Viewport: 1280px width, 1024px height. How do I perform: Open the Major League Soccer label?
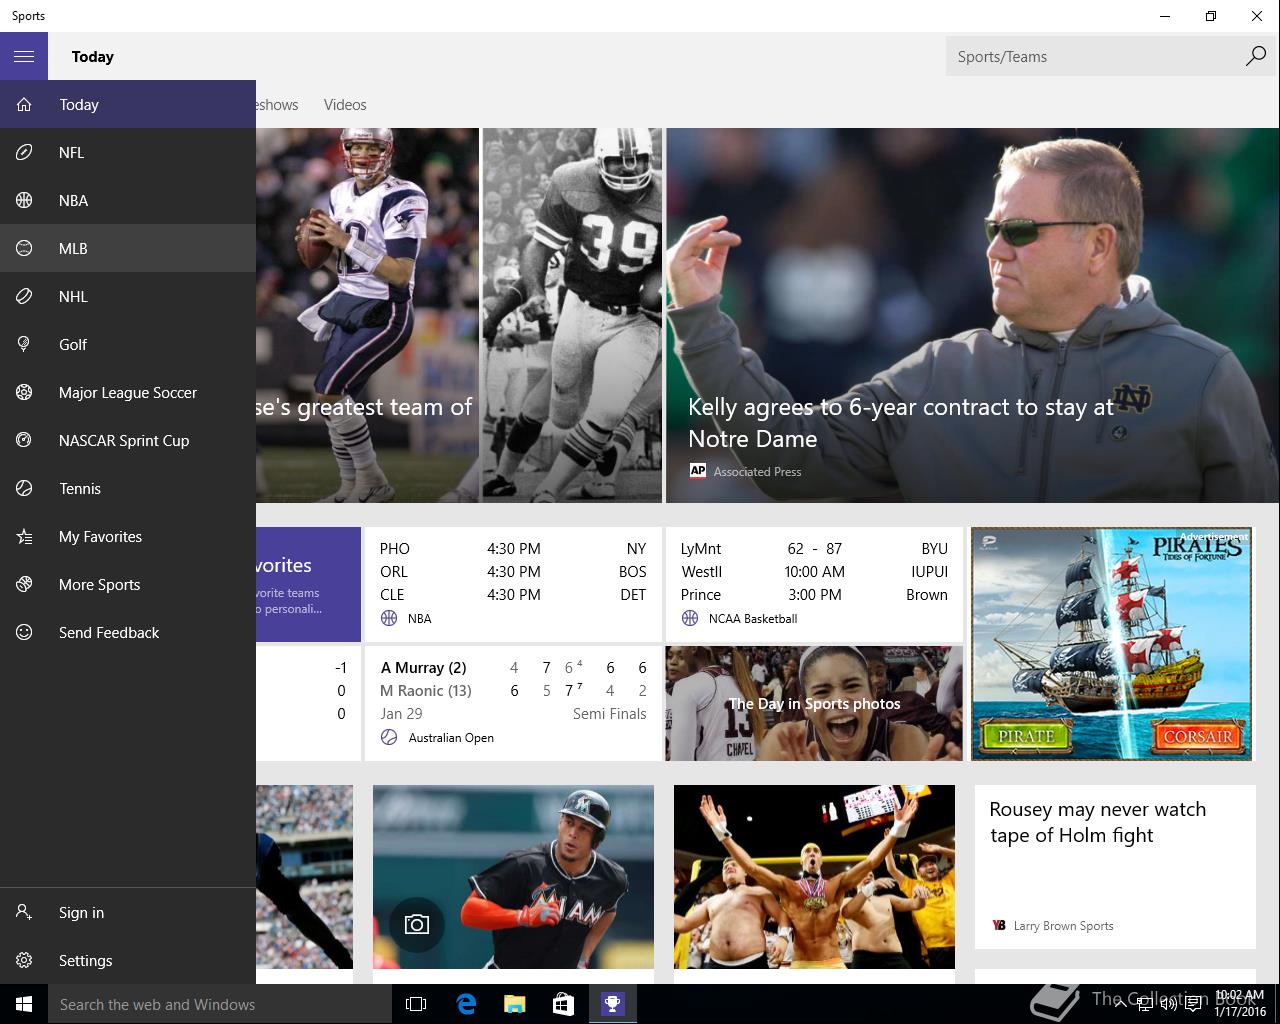pos(128,392)
